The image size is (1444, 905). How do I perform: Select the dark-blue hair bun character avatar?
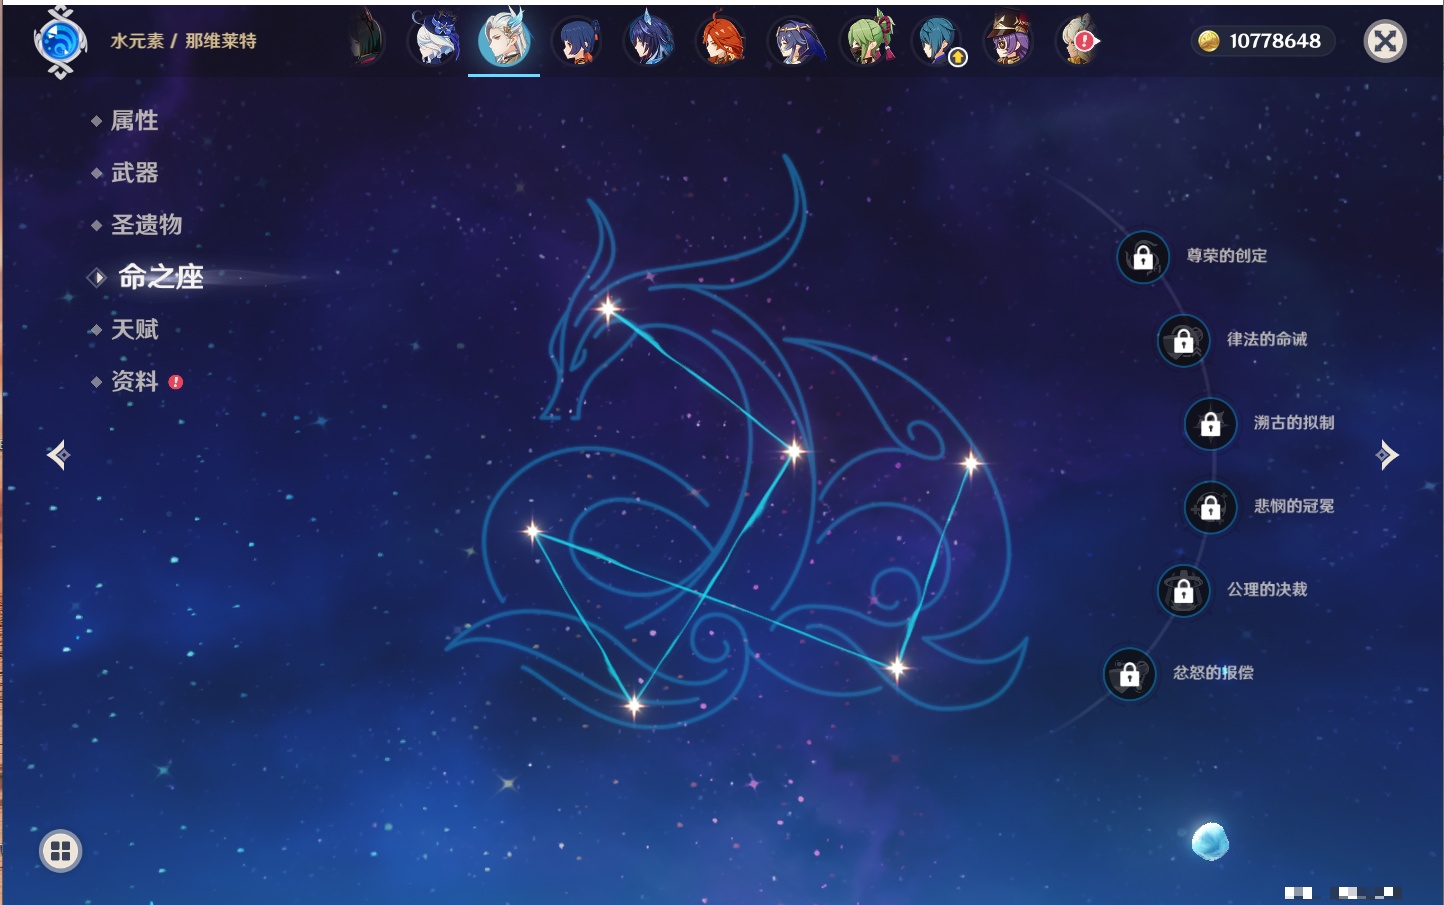(x=577, y=41)
